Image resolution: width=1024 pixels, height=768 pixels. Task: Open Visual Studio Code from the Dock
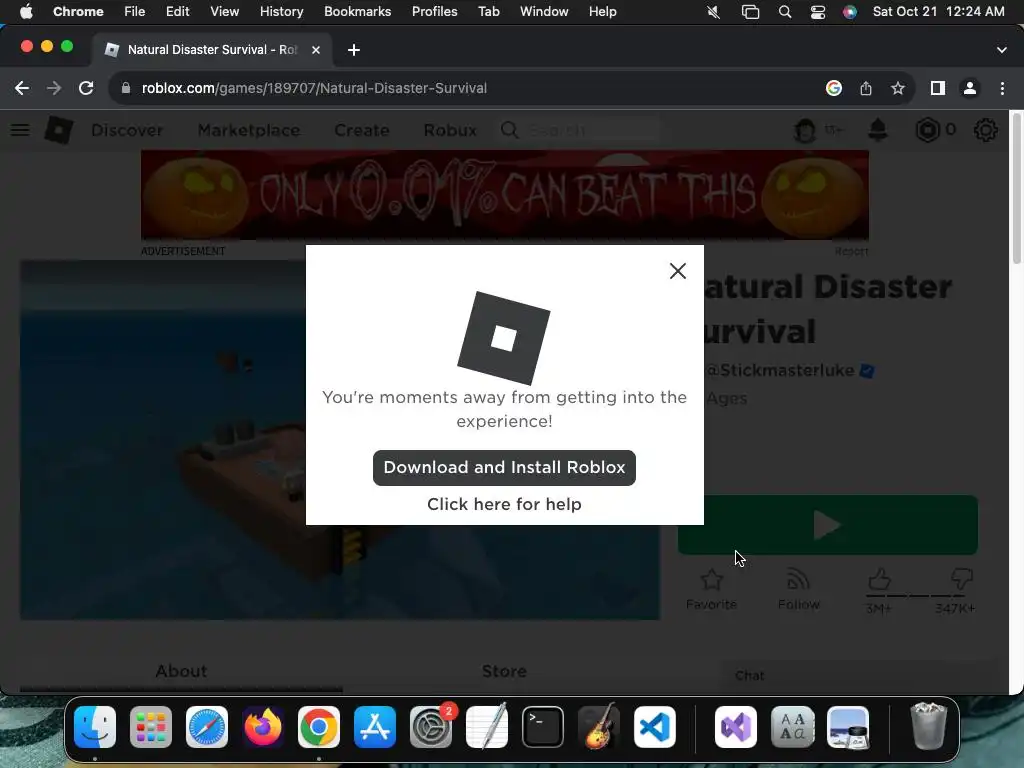654,727
